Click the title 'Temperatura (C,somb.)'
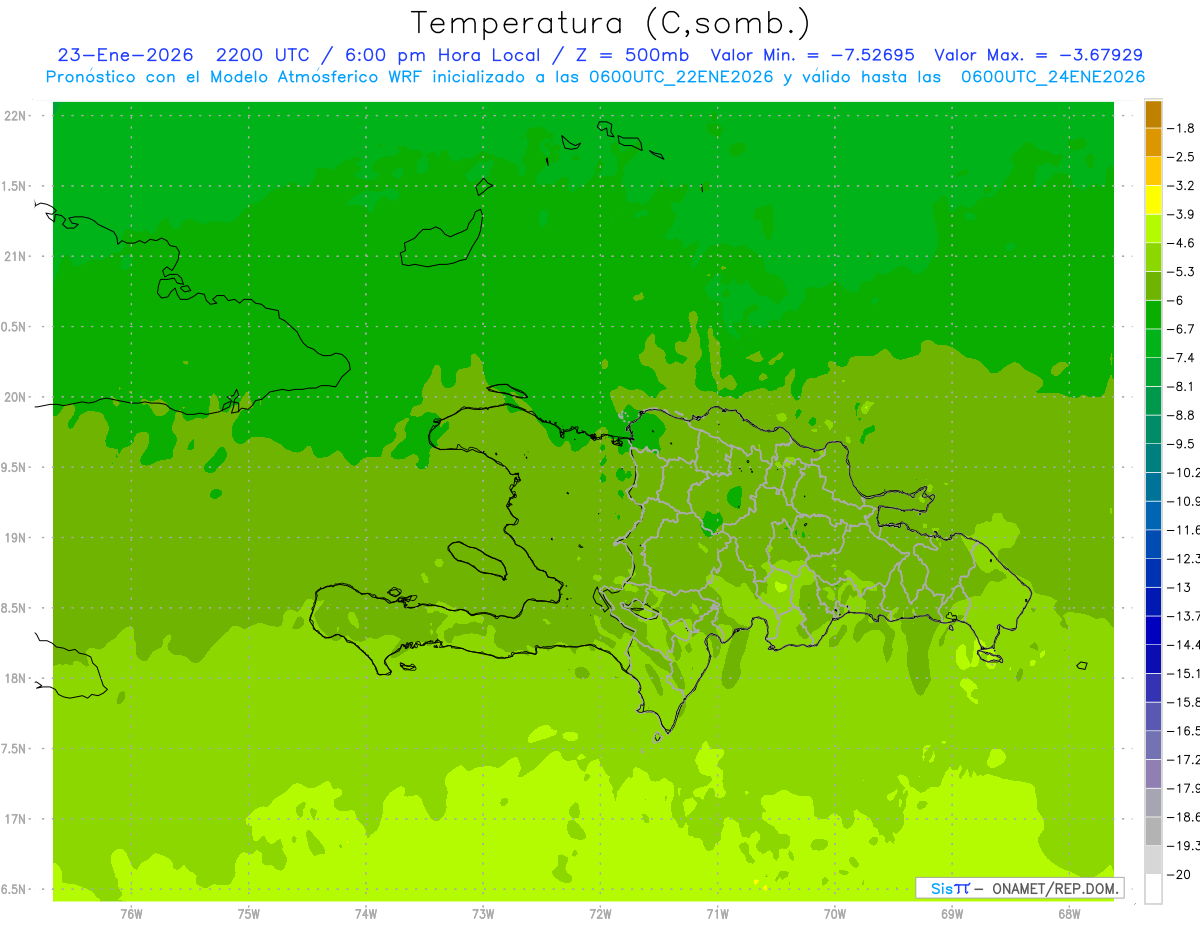This screenshot has height=927, width=1200. tap(611, 23)
